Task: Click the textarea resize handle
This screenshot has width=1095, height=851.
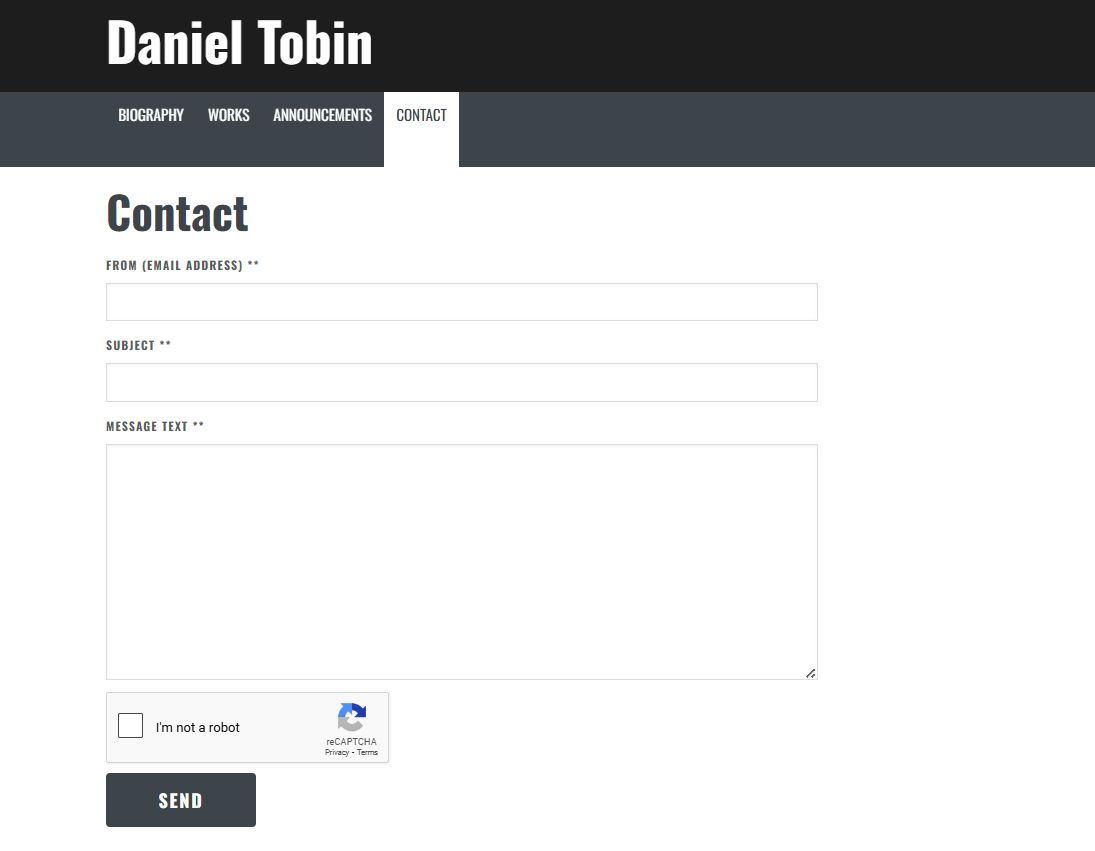Action: tap(811, 673)
